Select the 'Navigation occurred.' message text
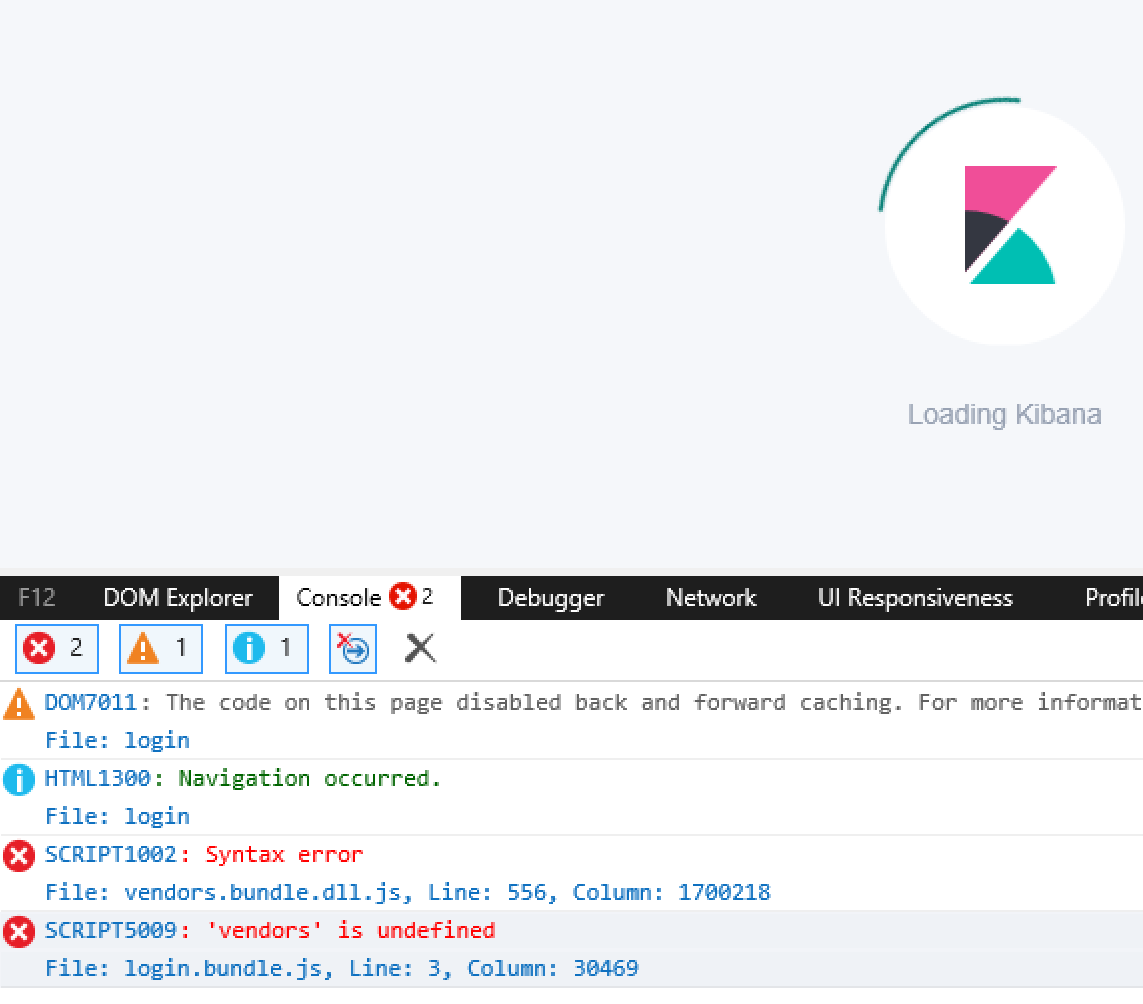The height and width of the screenshot is (1004, 1143). [x=310, y=778]
